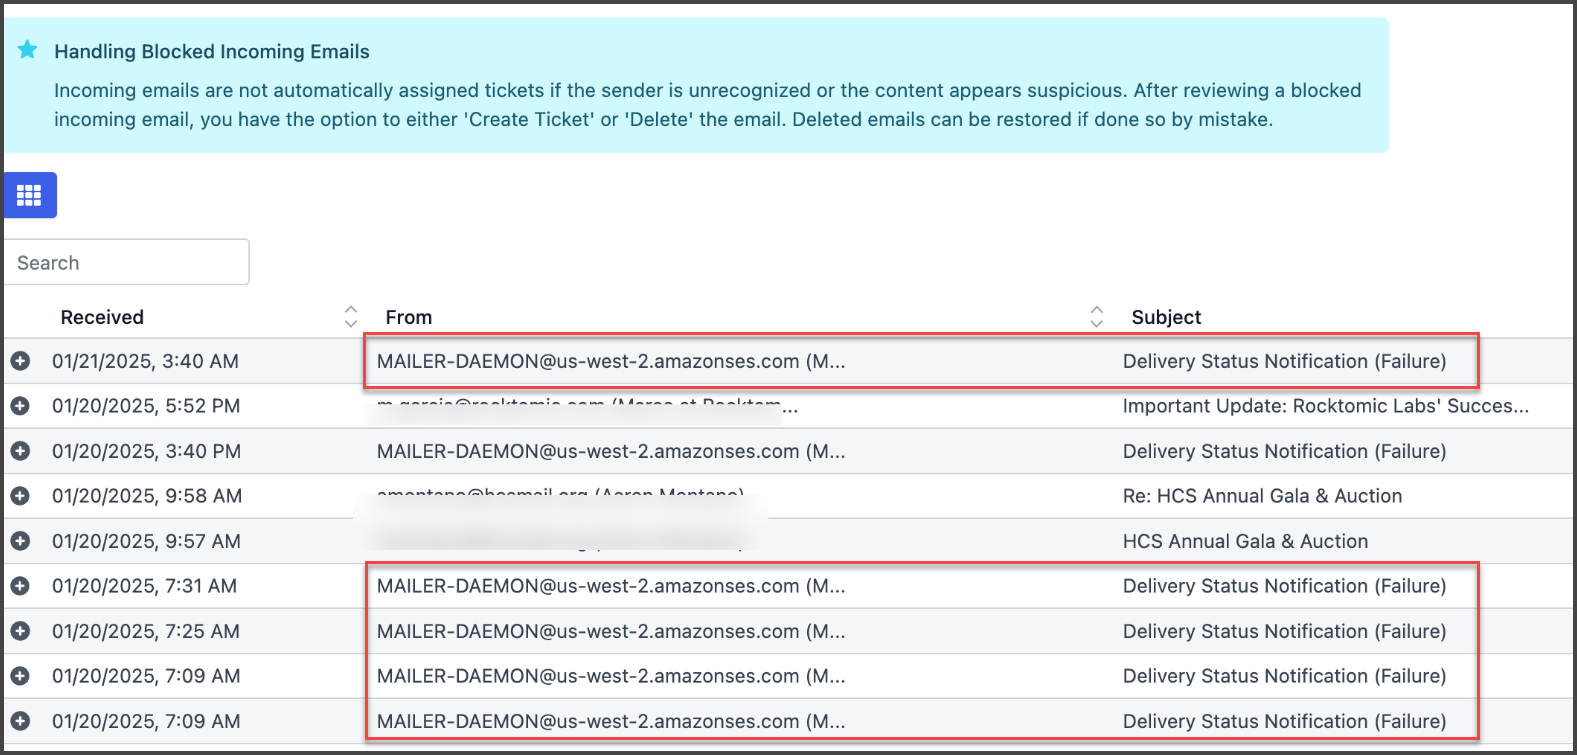Click the Subject column header
Screen dimensions: 1577x755
pos(1166,317)
